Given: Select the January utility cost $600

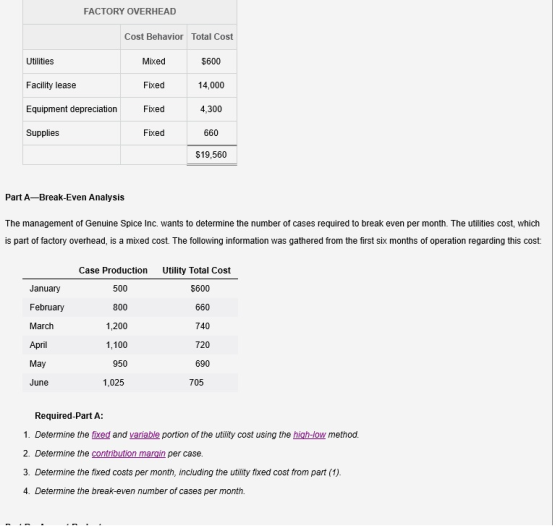Looking at the screenshot, I should coord(200,289).
